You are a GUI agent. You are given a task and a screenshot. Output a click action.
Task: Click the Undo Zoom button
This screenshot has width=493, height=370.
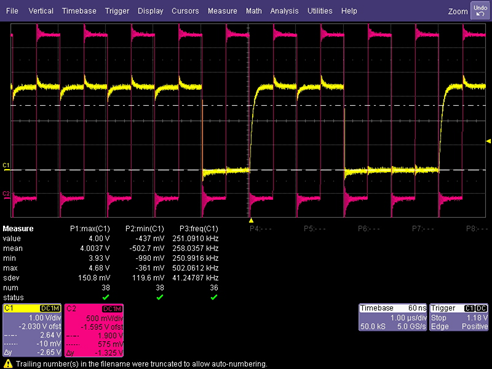coord(480,11)
